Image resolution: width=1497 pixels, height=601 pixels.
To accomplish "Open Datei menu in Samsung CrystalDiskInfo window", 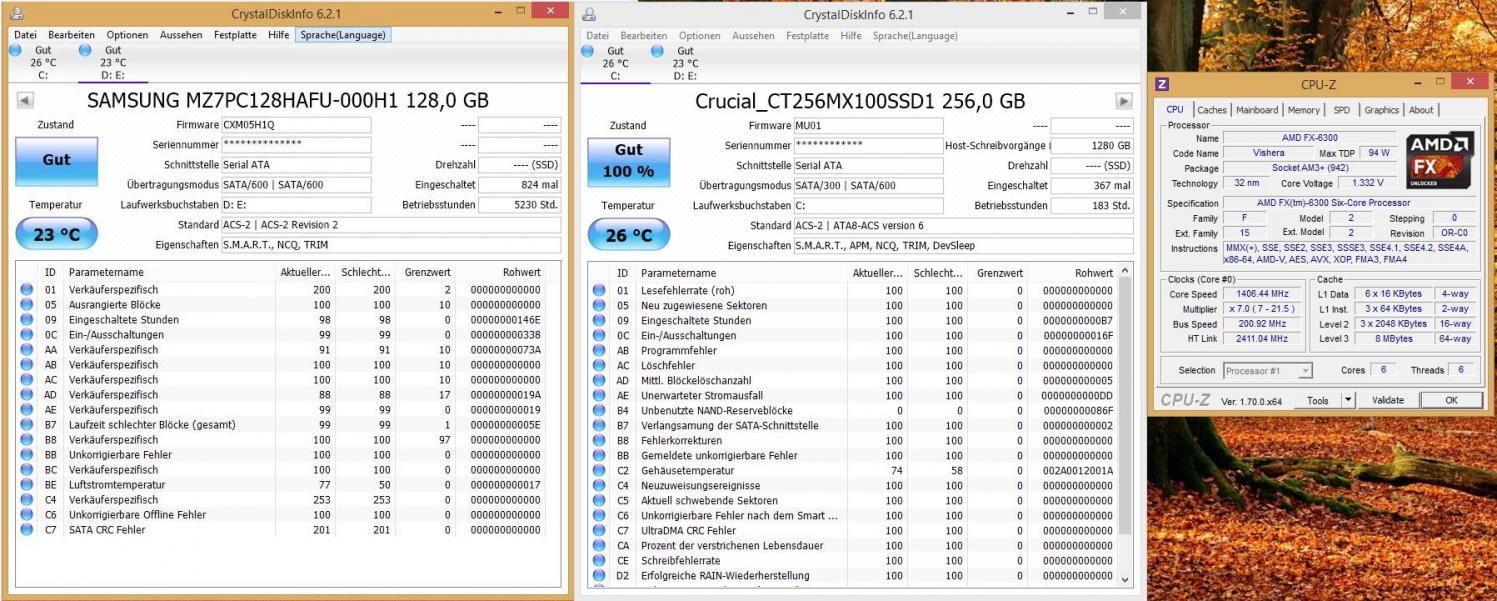I will tap(25, 35).
